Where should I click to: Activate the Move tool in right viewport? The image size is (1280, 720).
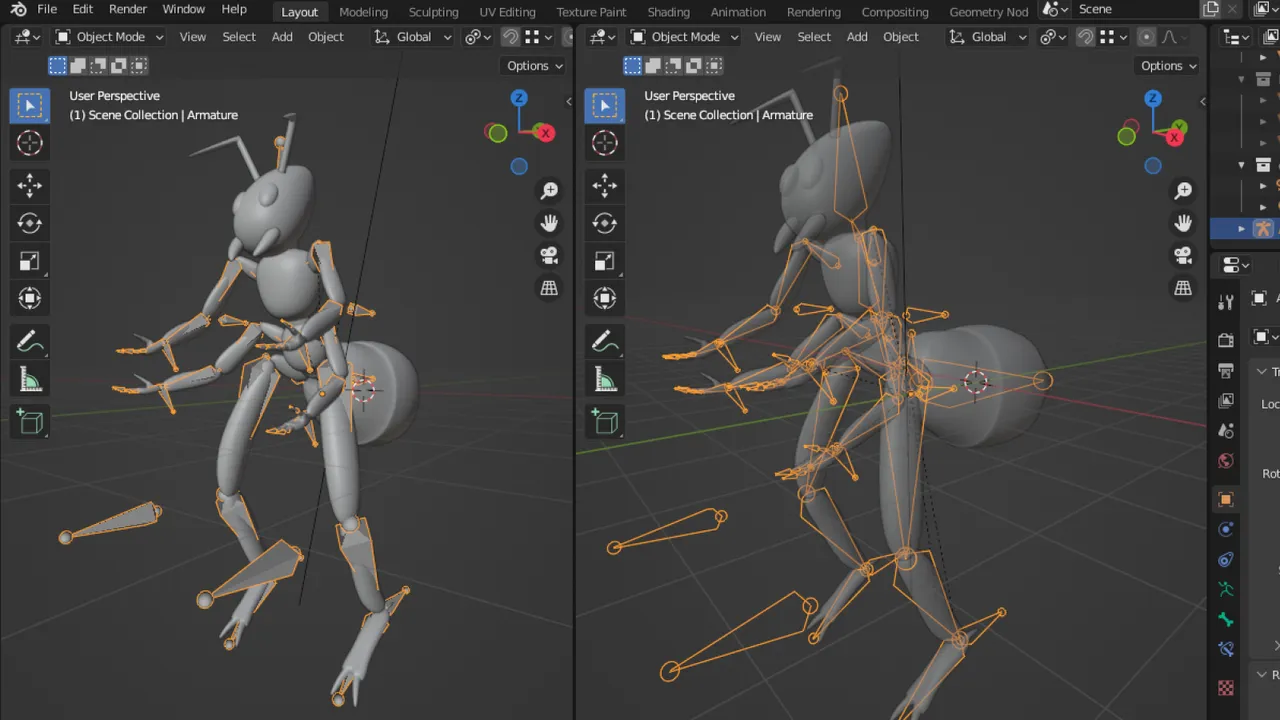pos(605,186)
